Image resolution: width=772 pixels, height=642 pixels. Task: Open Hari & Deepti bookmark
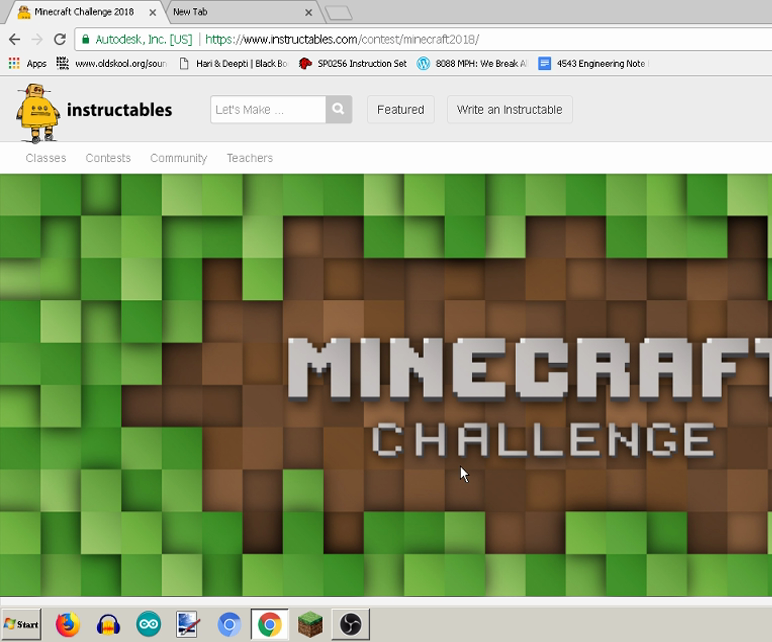233,64
